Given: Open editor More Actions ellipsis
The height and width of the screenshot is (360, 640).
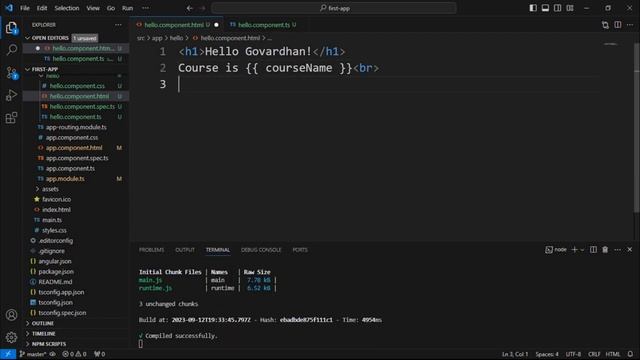Looking at the screenshot, I should pos(630,25).
